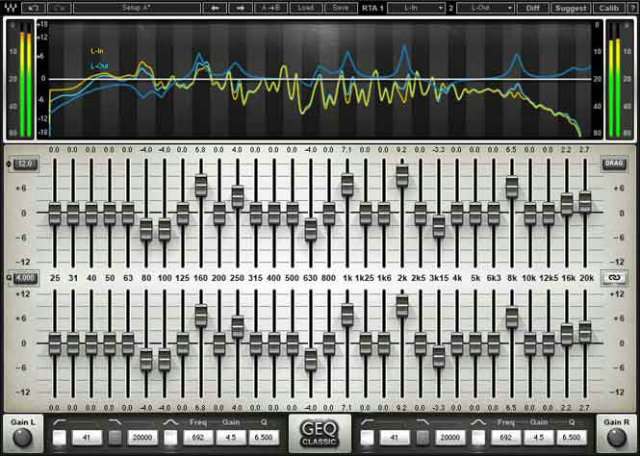The width and height of the screenshot is (640, 456).
Task: Enable the left channel low-pass filter switch
Action: 115,438
